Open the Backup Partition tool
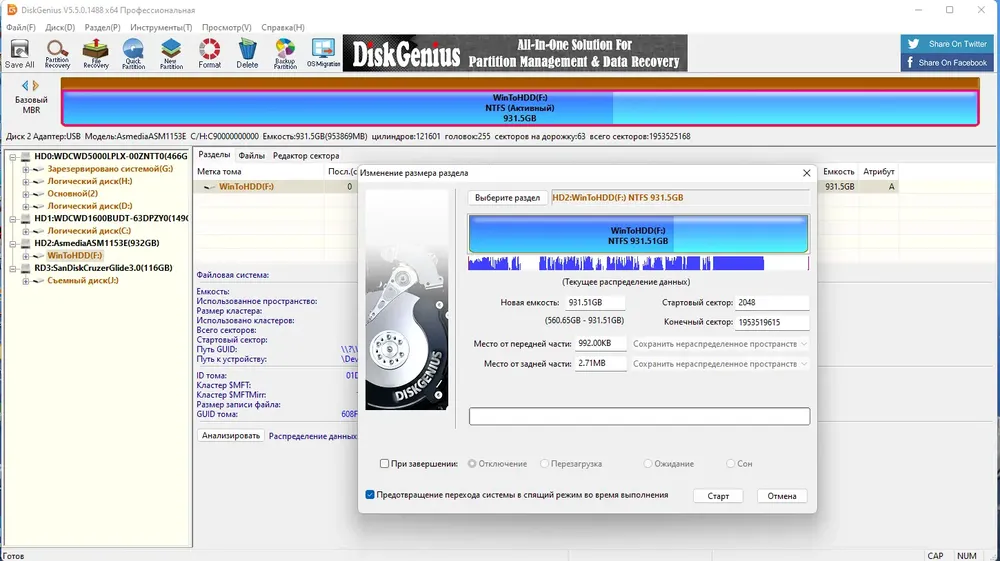 285,54
